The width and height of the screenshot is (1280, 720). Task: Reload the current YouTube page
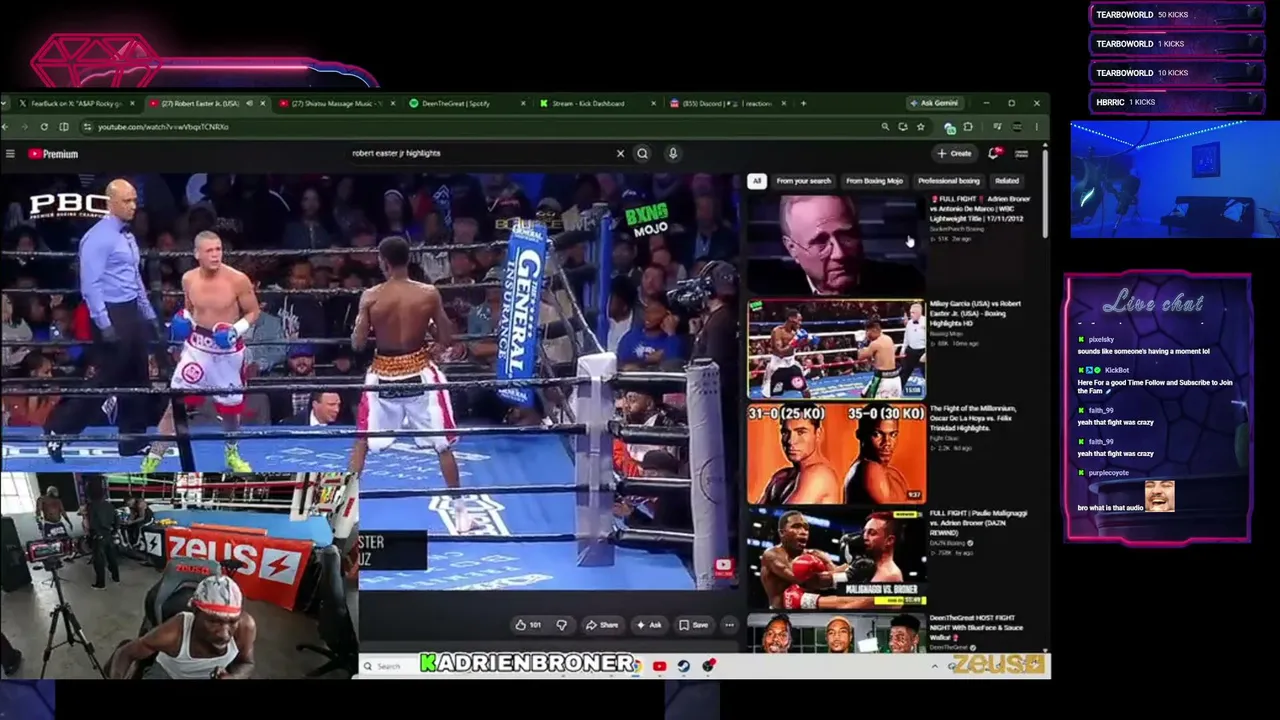pos(44,127)
